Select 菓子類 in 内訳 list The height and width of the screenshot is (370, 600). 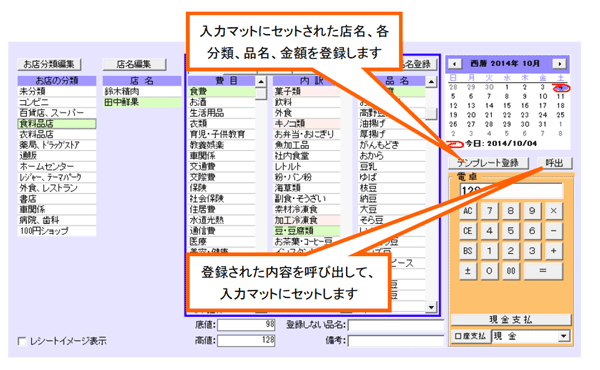point(307,91)
